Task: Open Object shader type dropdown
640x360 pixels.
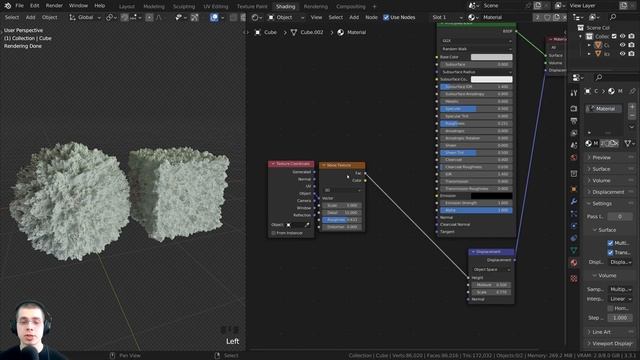Action: point(286,18)
